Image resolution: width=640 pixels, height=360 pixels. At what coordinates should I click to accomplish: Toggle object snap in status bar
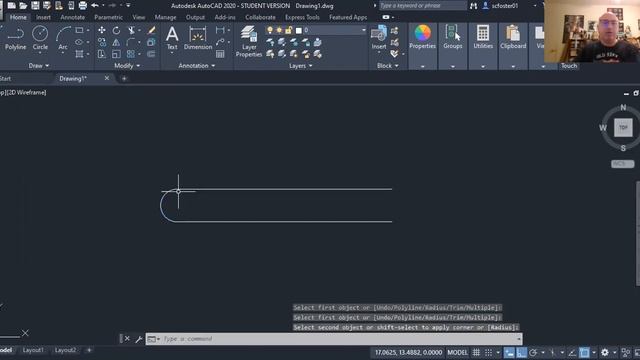point(584,352)
